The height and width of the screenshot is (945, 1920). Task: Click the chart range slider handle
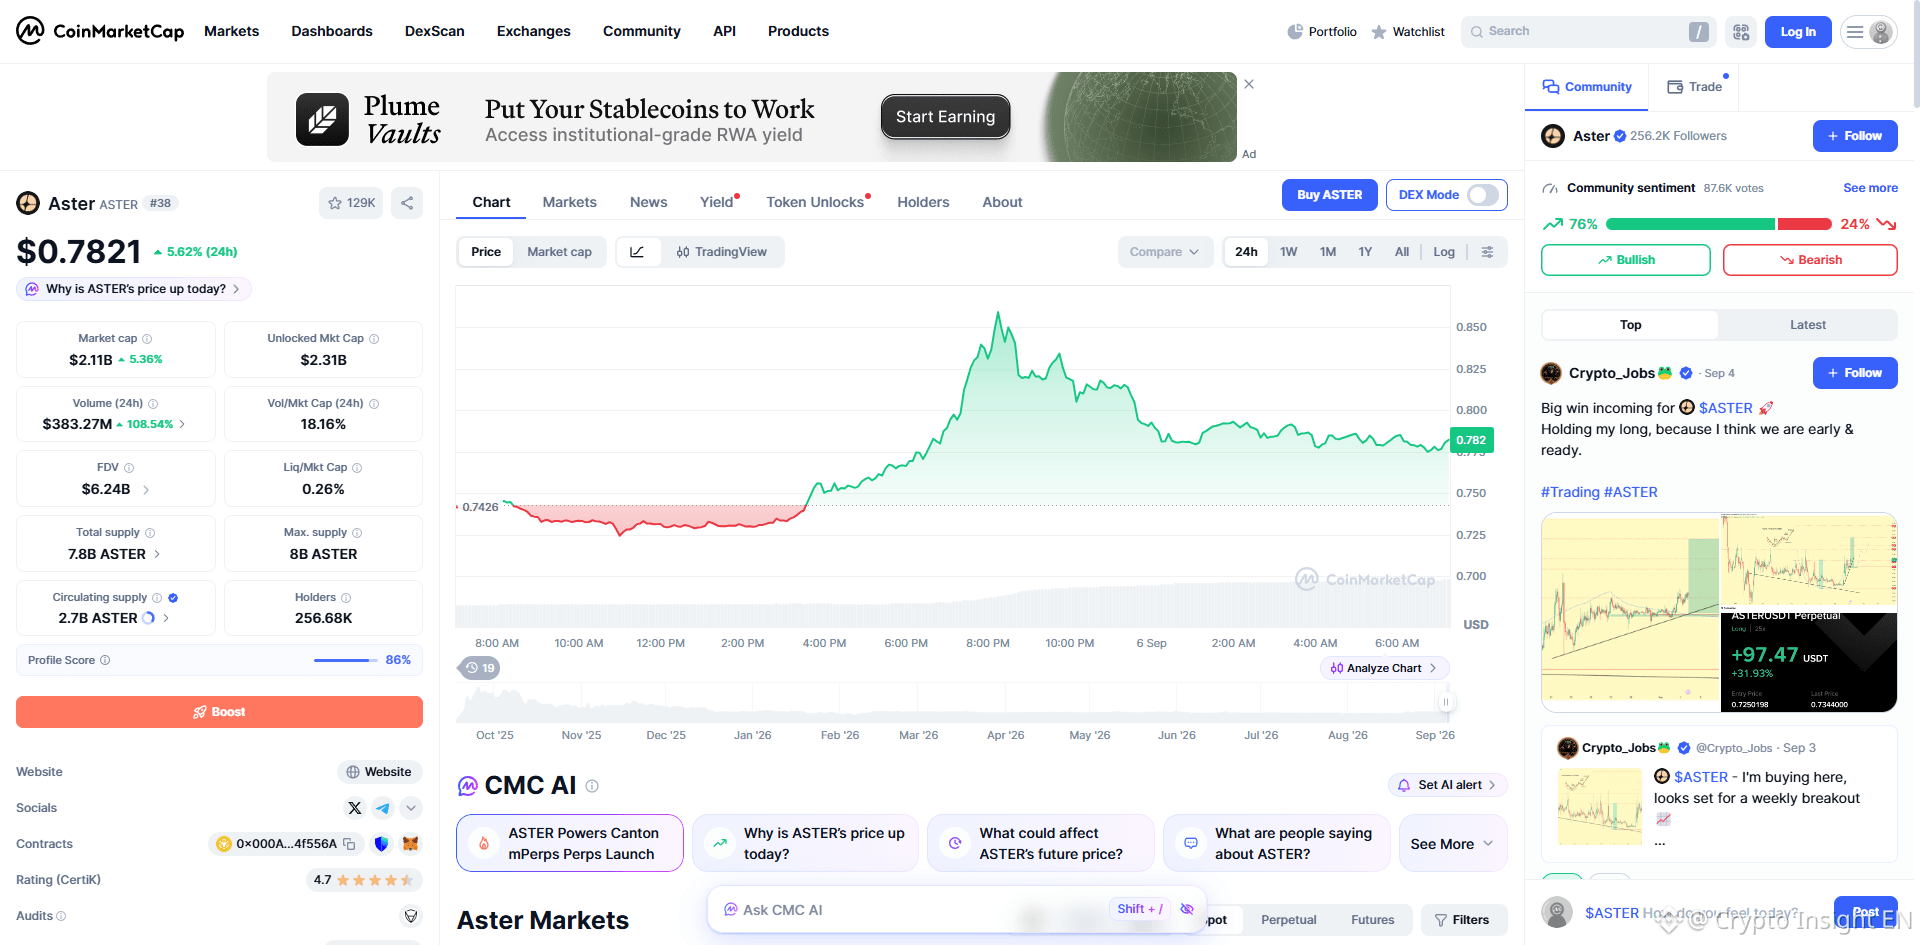(1446, 702)
